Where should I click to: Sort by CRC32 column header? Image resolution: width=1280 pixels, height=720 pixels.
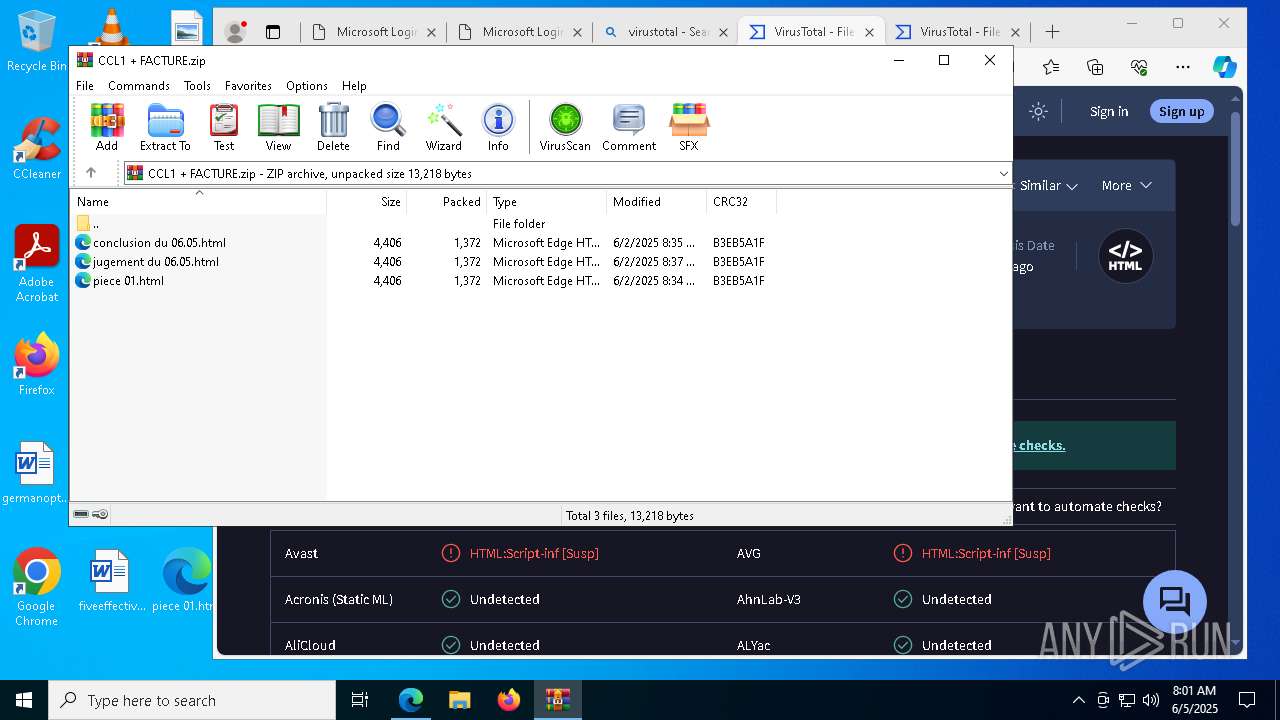pyautogui.click(x=741, y=202)
